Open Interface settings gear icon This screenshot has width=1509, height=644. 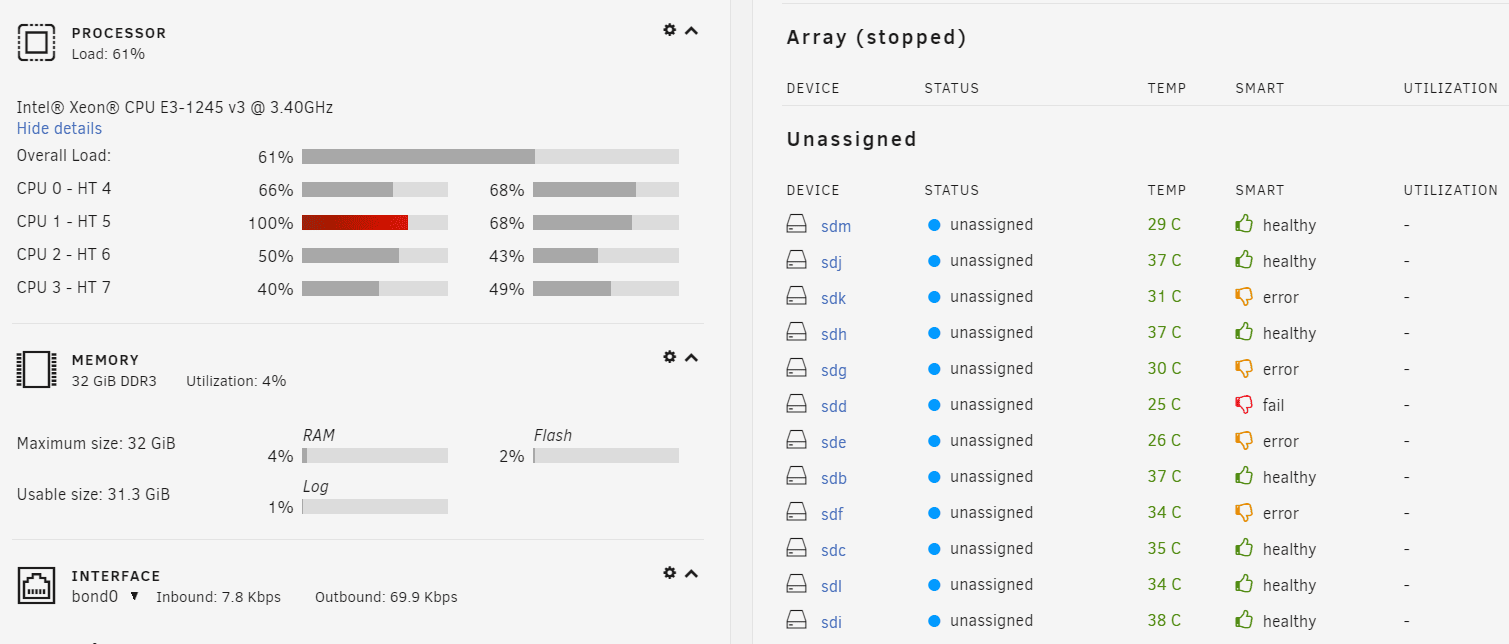(x=669, y=573)
